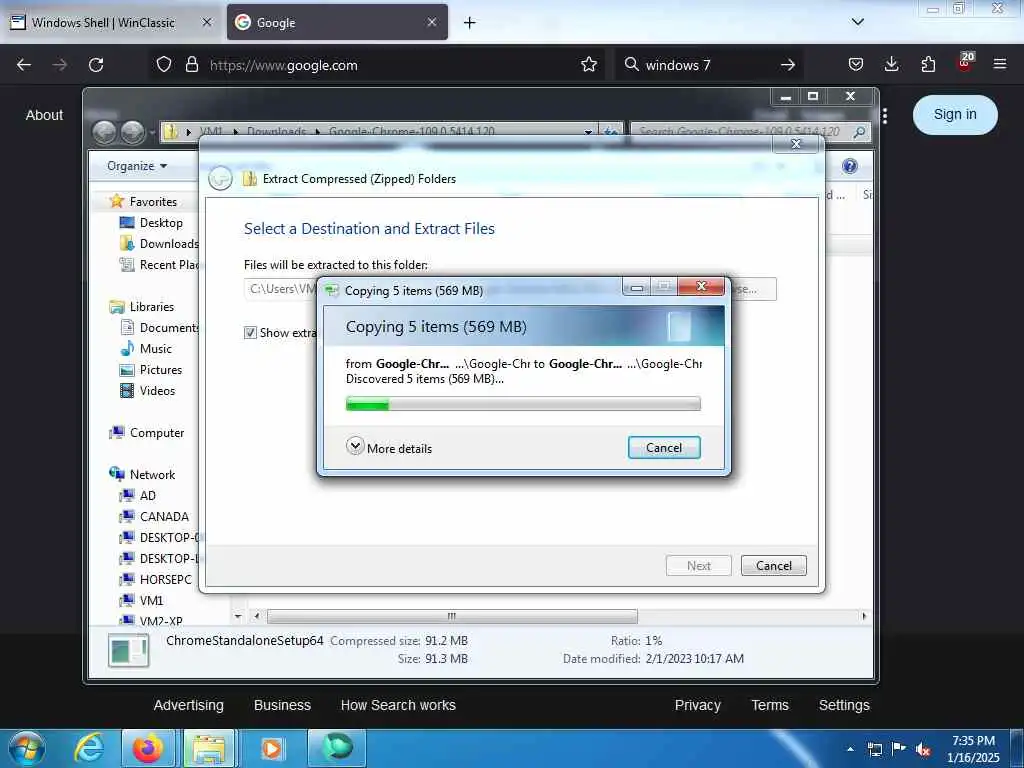Expand More details in copy dialog
The height and width of the screenshot is (768, 1024).
pos(389,447)
